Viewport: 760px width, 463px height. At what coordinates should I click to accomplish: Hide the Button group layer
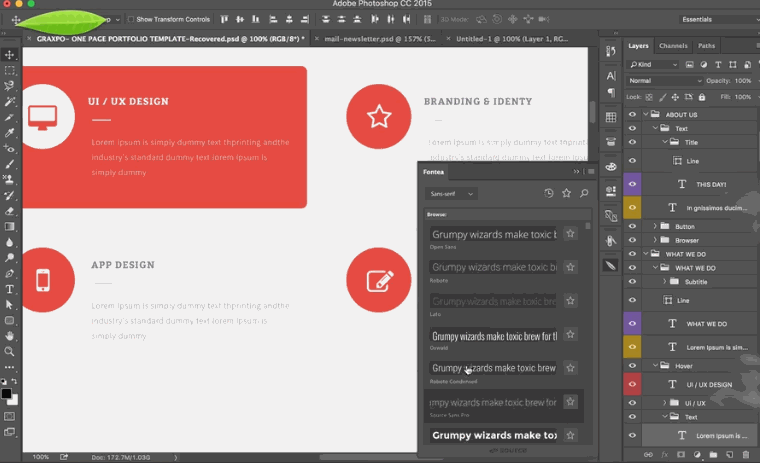point(632,226)
